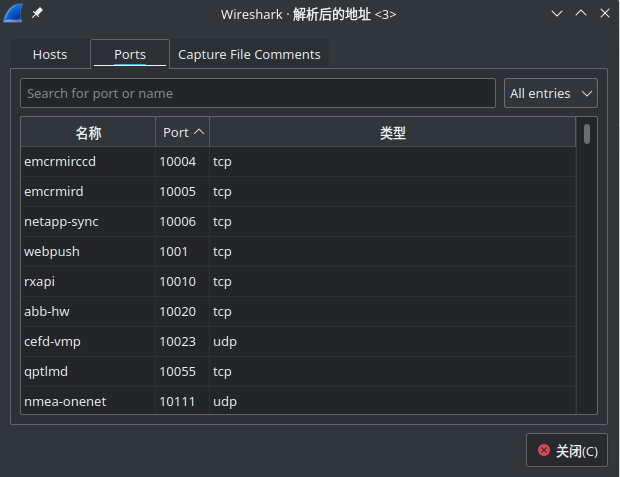Screen dimensions: 620x477
Task: Switch to the Hosts tab
Action: pos(50,54)
